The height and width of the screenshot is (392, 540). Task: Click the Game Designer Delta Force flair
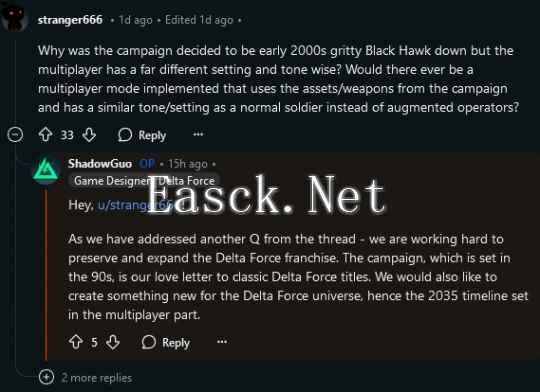point(144,181)
